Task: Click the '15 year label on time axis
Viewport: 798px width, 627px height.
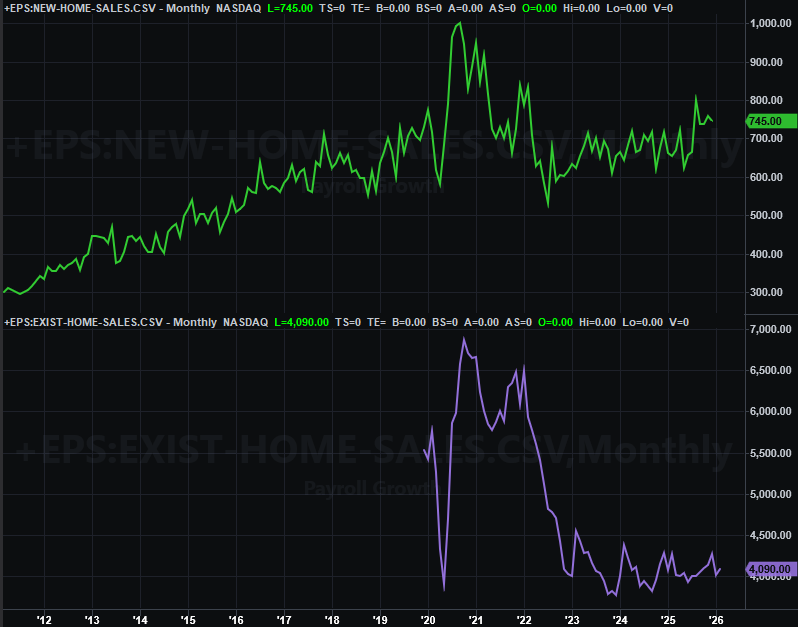Action: (188, 619)
